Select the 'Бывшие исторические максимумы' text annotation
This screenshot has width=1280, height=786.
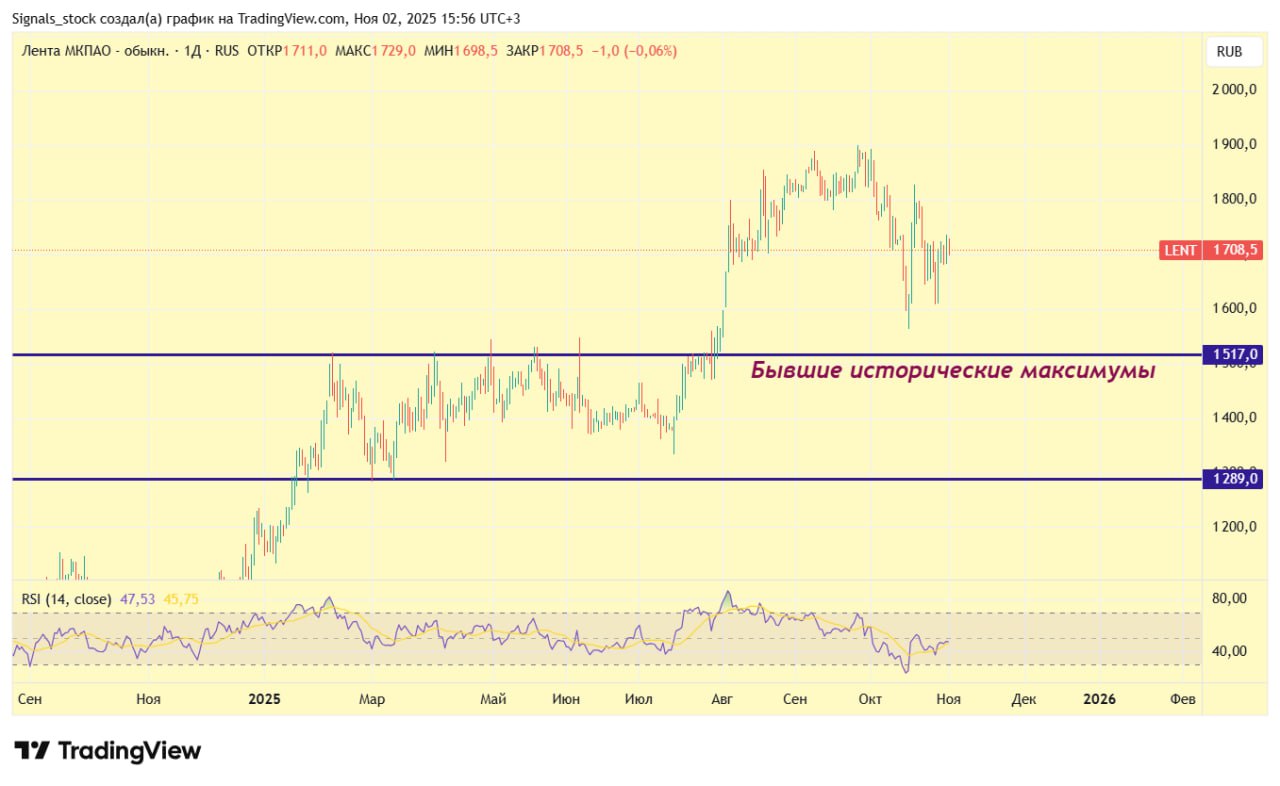952,370
